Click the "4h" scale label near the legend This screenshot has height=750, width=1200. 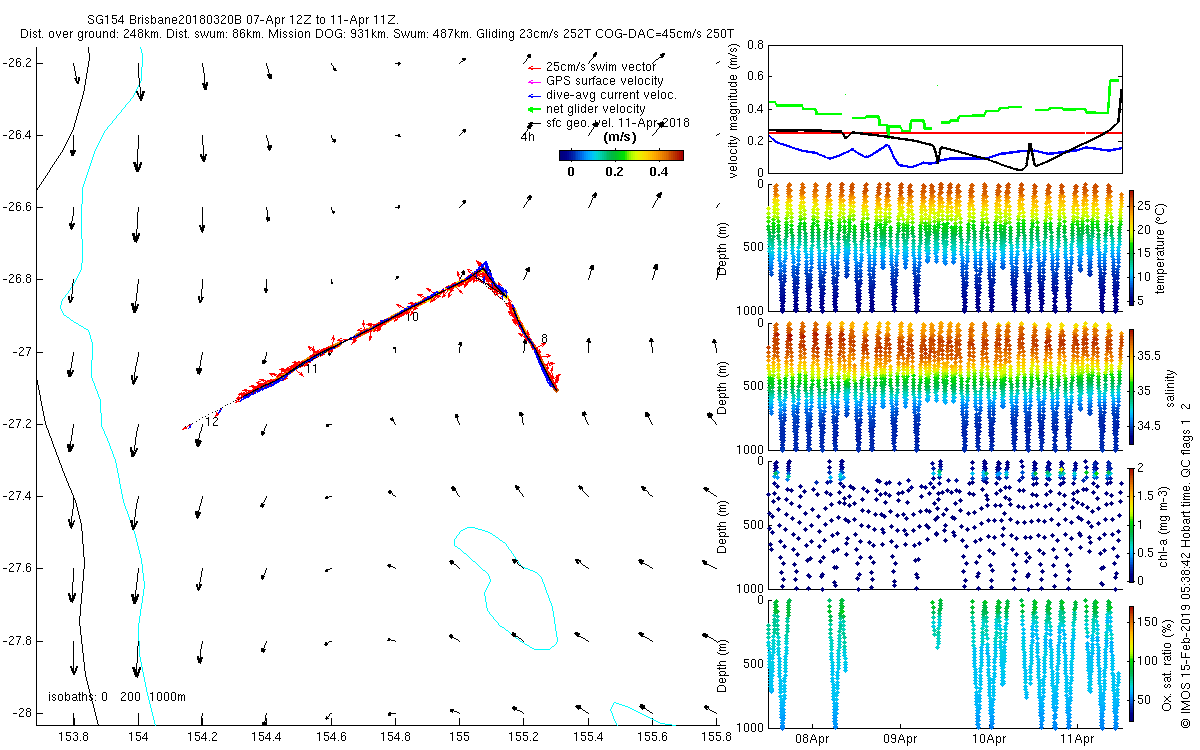click(527, 136)
